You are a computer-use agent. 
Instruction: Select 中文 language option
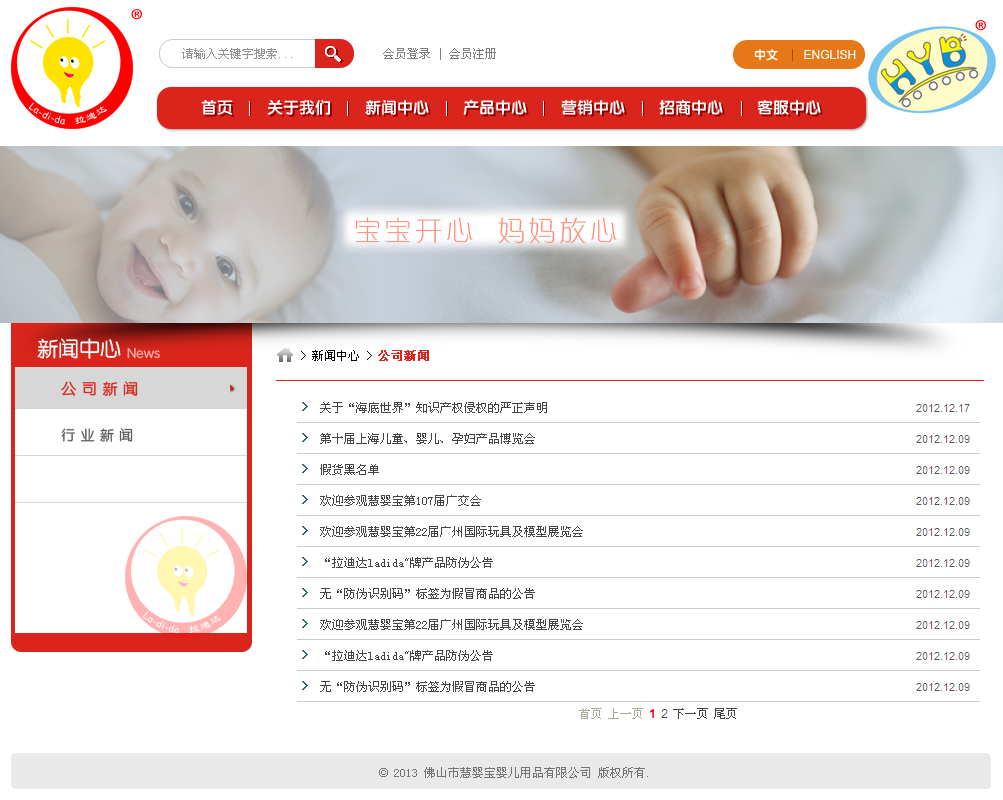pyautogui.click(x=766, y=55)
